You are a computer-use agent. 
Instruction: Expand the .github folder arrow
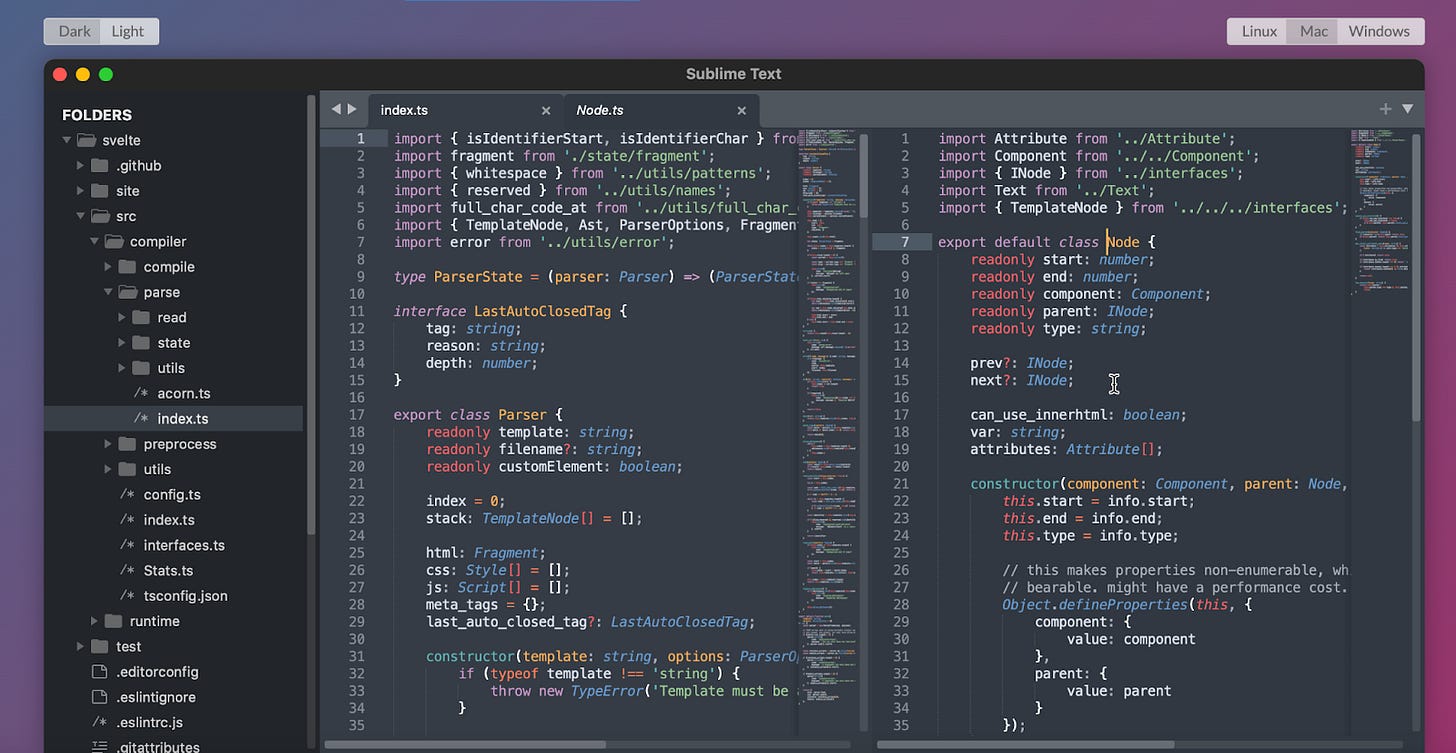pyautogui.click(x=80, y=165)
